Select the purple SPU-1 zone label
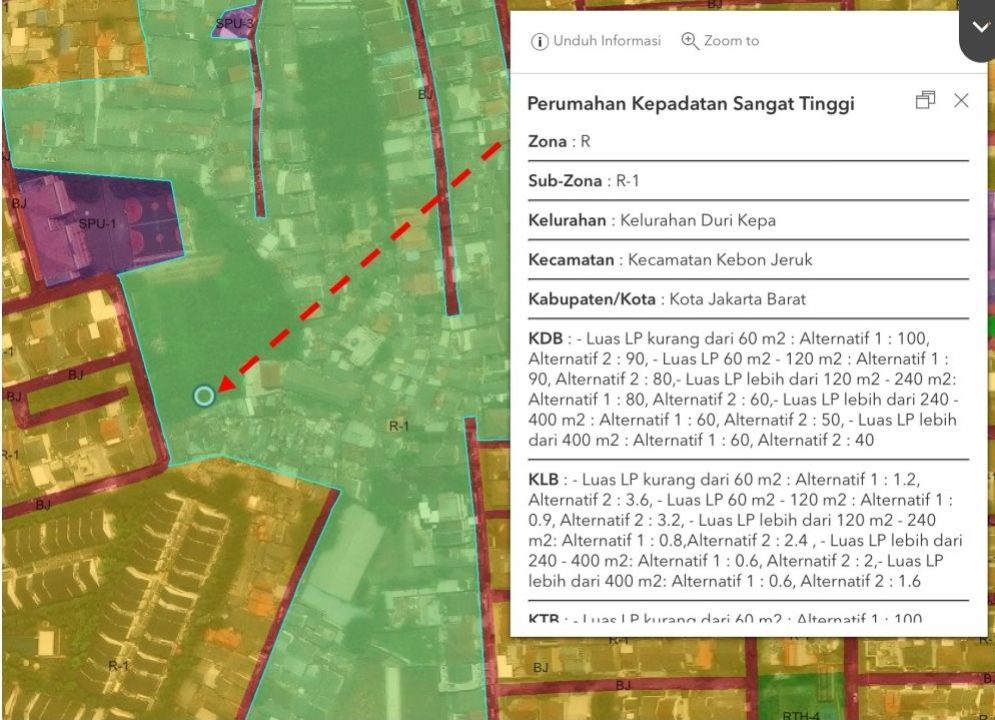This screenshot has height=720, width=995. (x=98, y=223)
